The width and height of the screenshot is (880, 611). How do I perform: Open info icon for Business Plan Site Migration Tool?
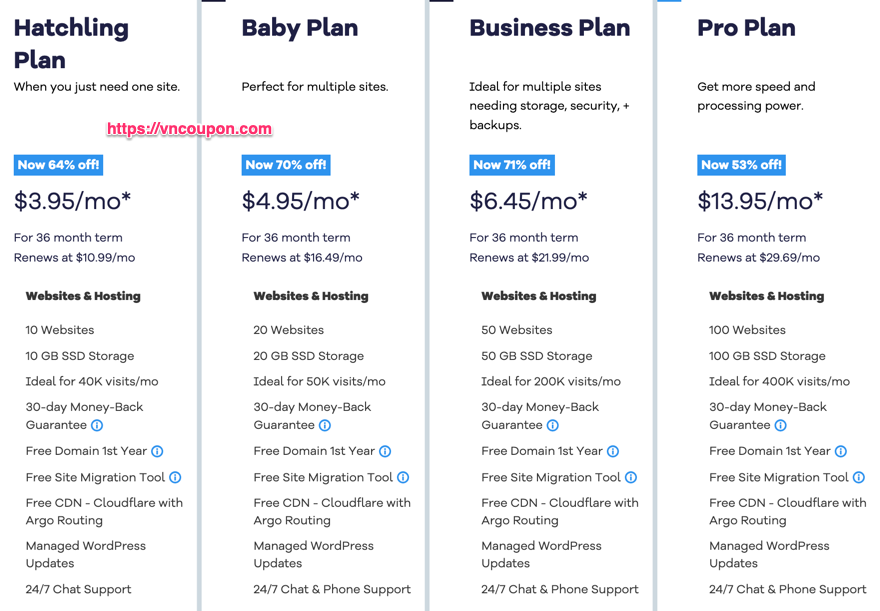coord(631,477)
